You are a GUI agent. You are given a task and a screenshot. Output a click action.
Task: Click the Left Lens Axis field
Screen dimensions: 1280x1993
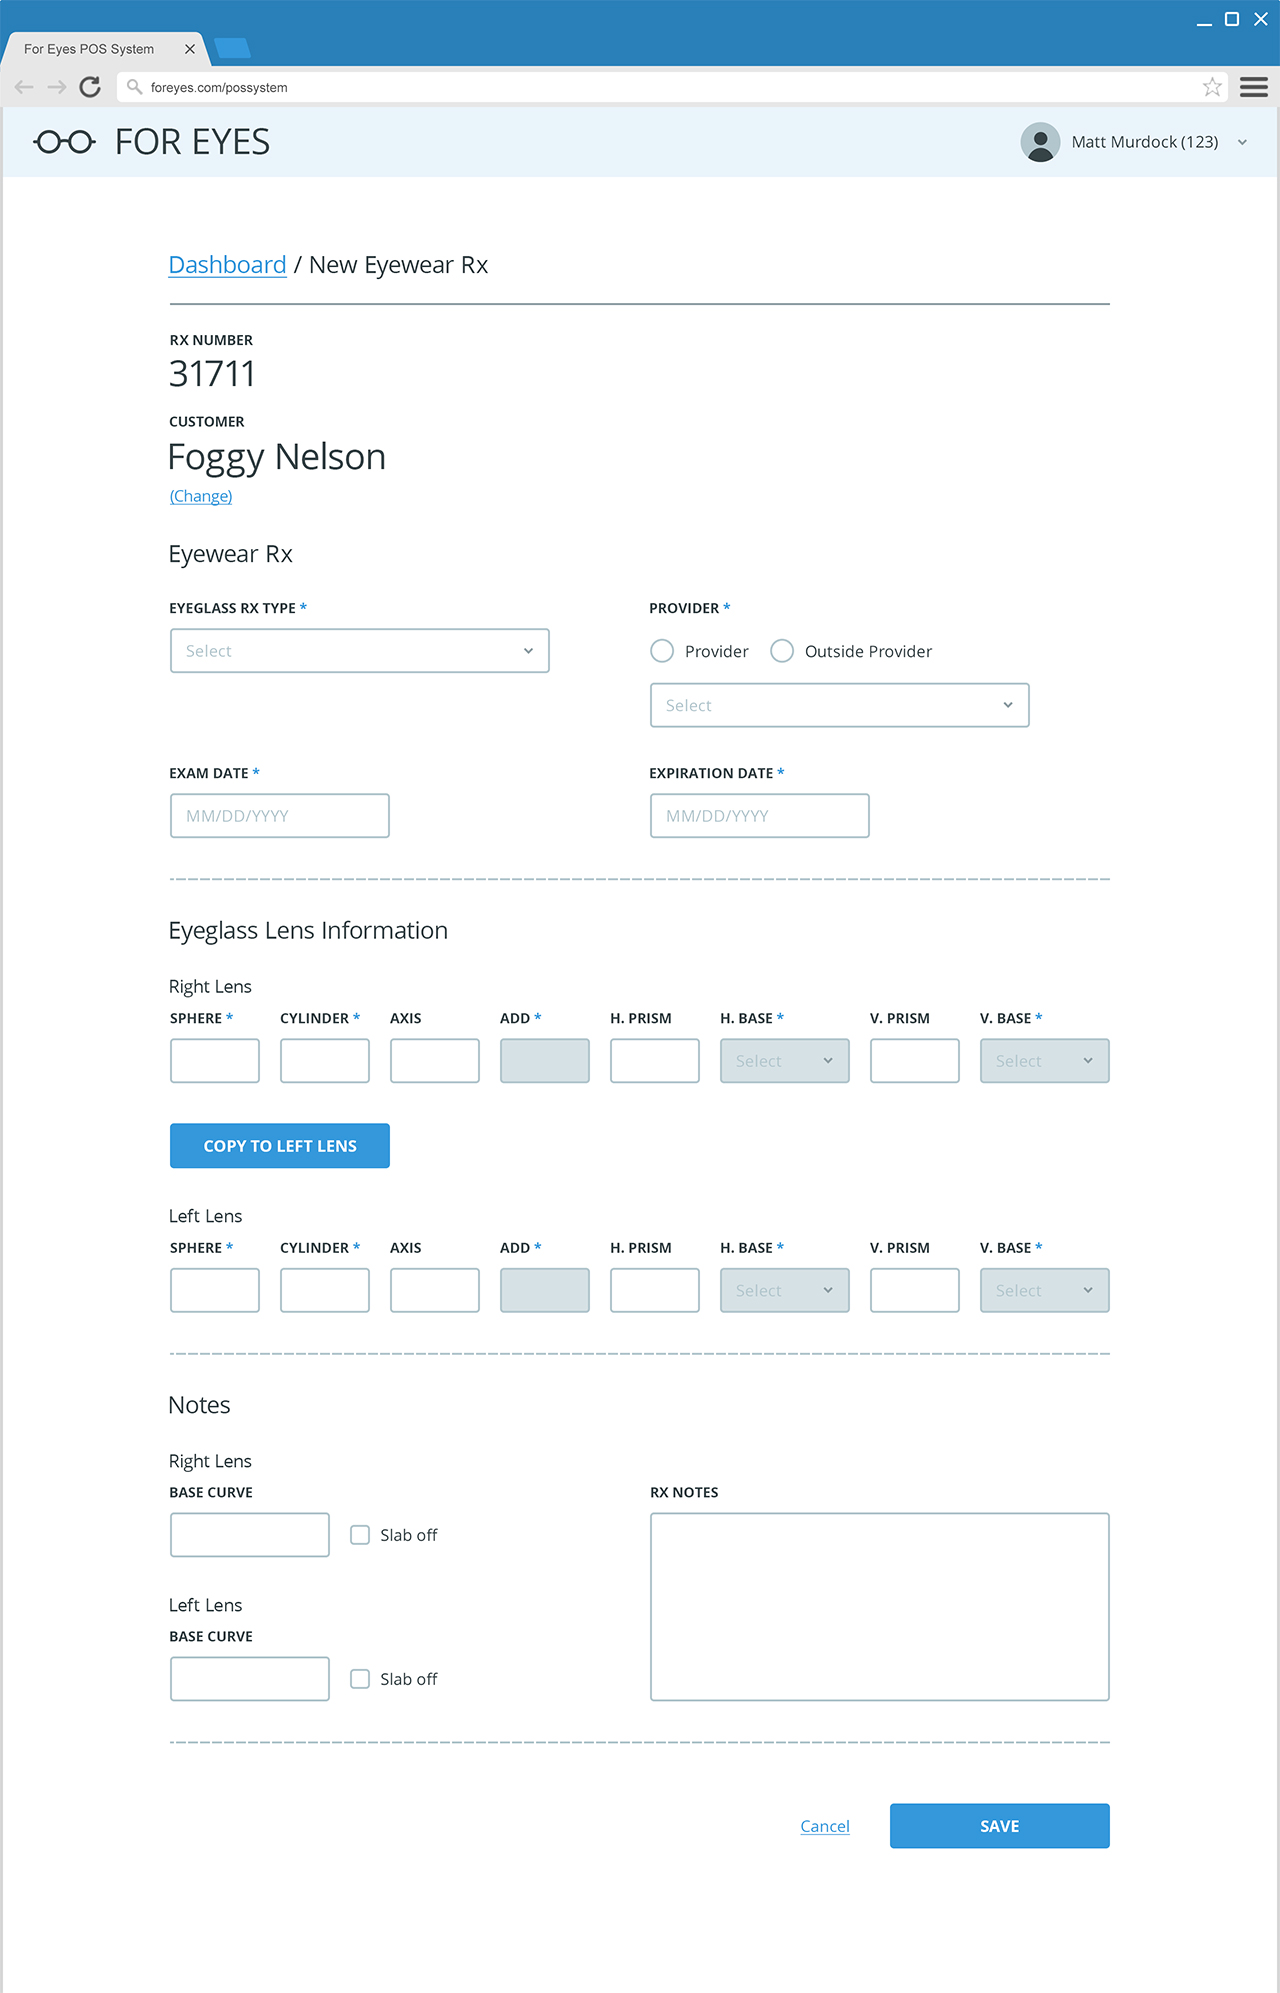coord(435,1290)
